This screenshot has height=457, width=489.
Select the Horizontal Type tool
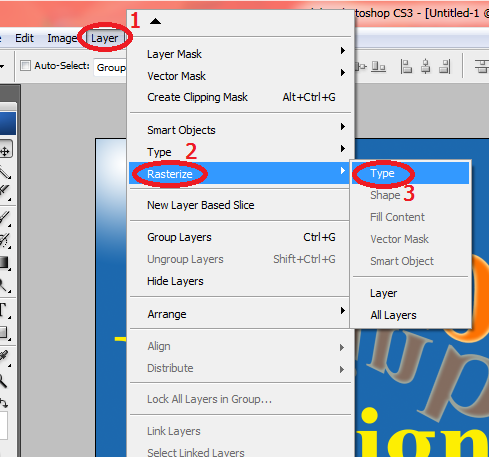coord(4,310)
